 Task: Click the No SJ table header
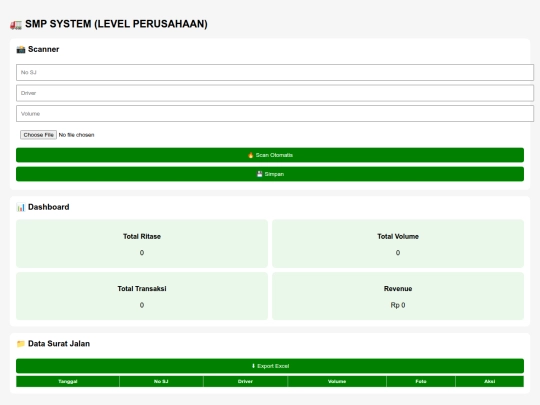coord(161,381)
